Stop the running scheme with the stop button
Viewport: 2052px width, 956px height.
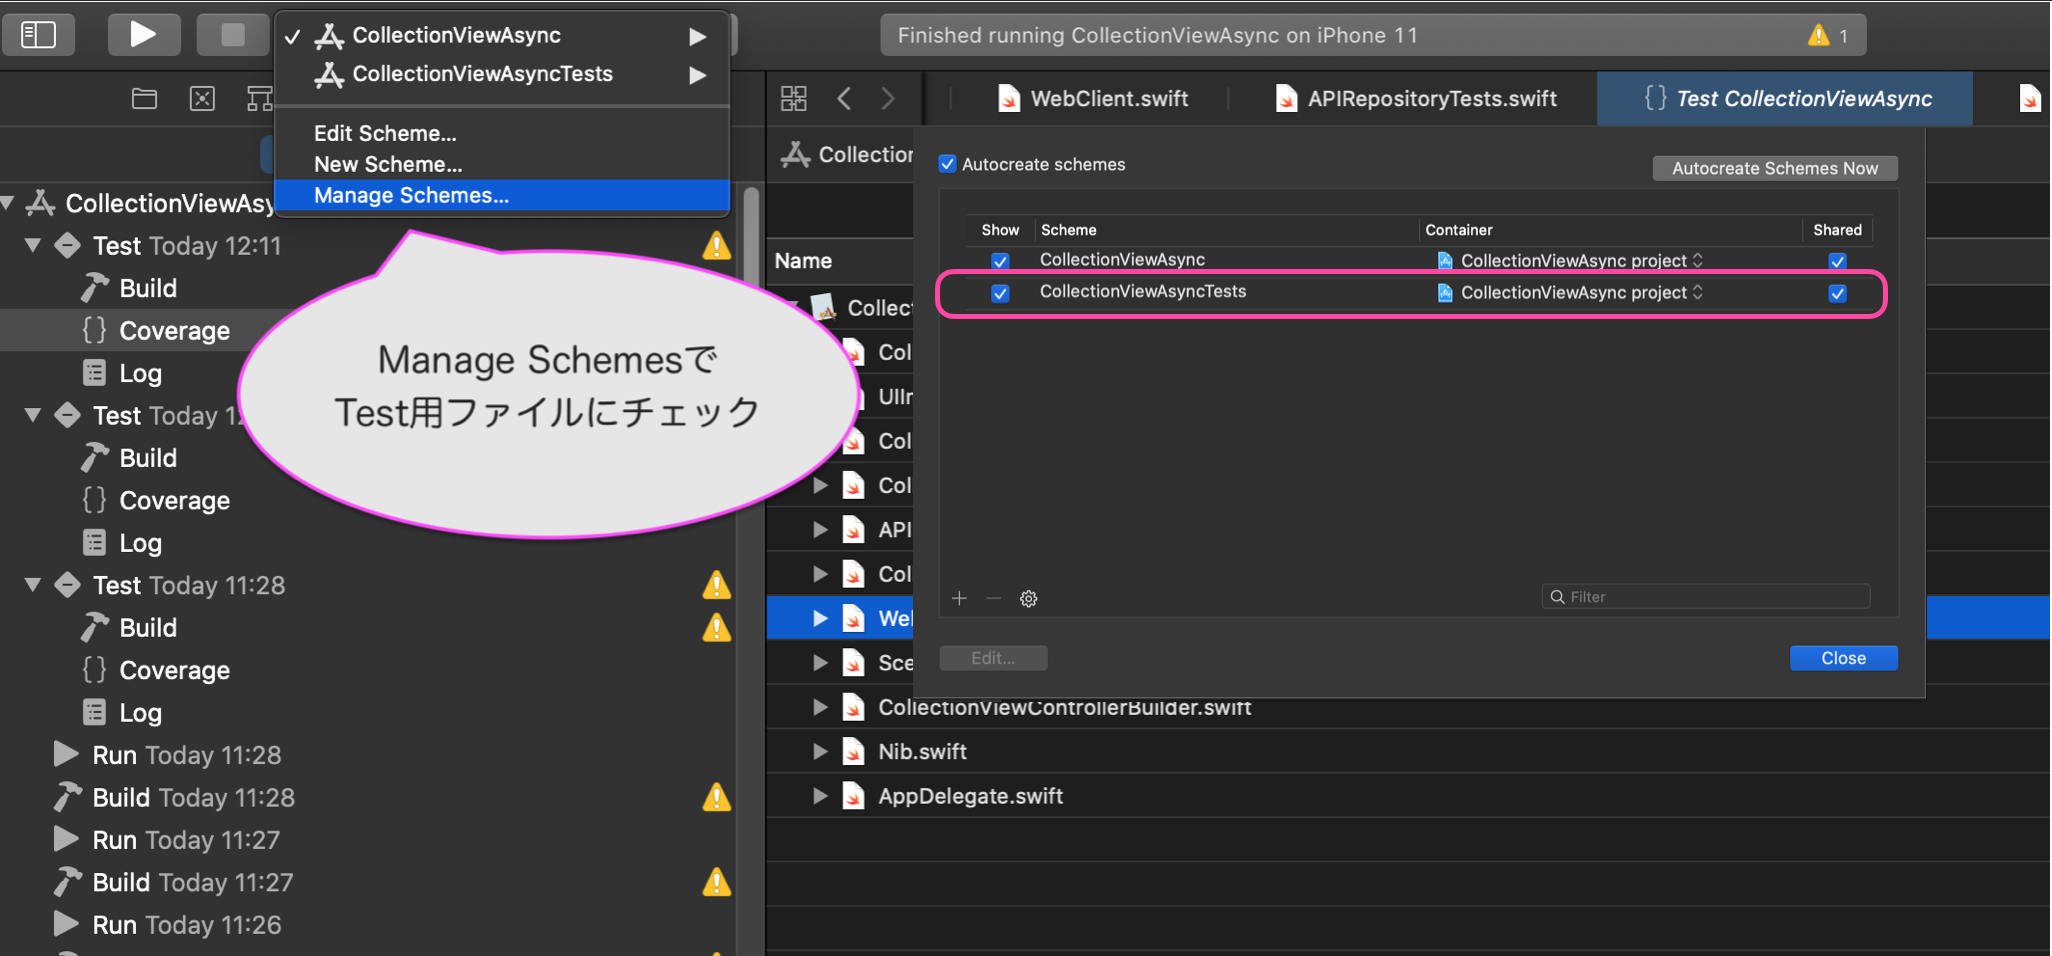232,35
